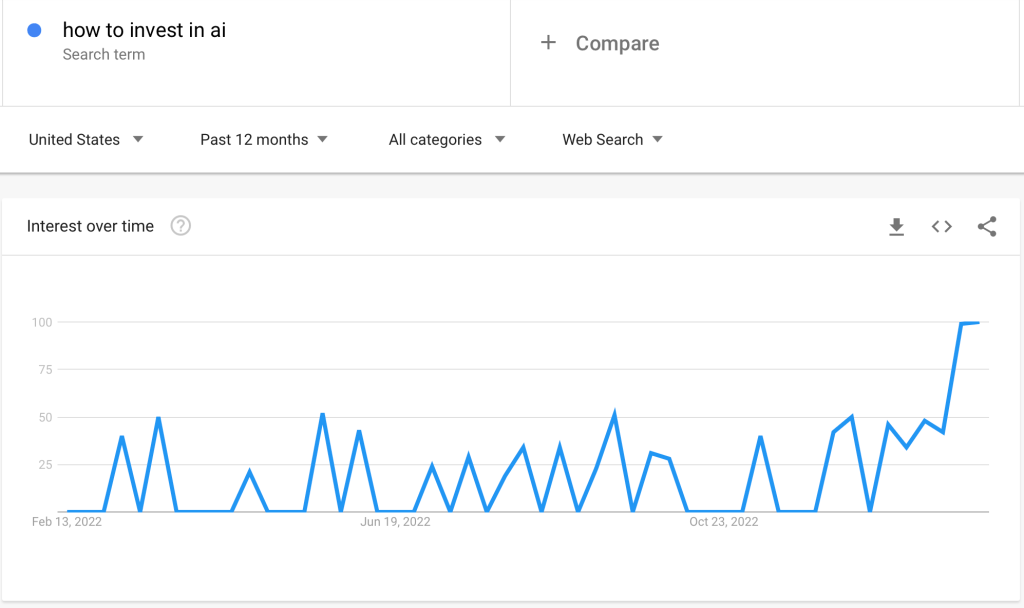Change the Web Search type dropdown
The image size is (1024, 608).
click(613, 140)
